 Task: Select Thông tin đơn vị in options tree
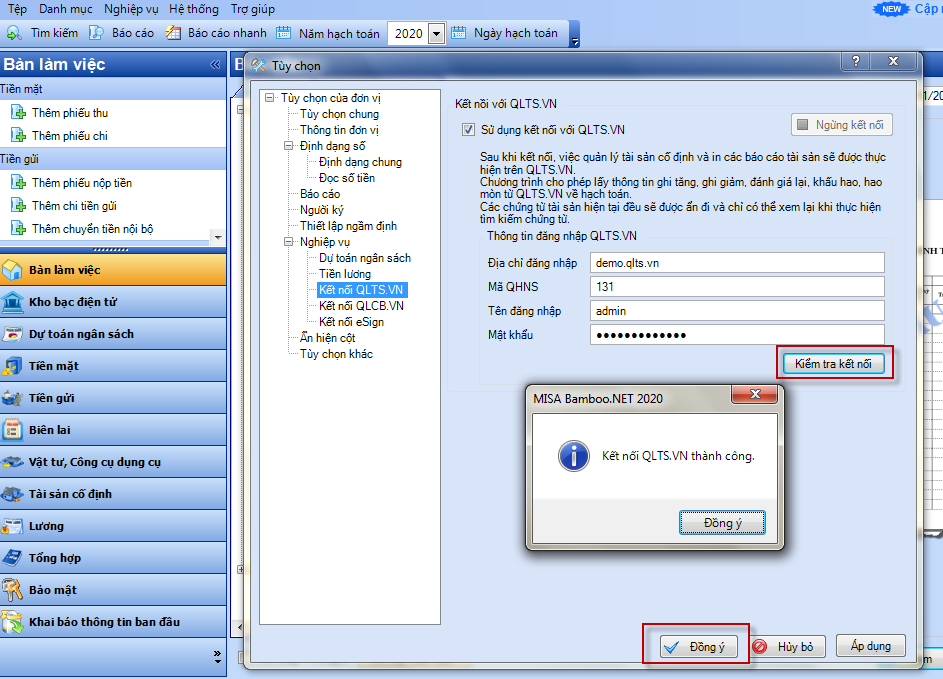[339, 129]
